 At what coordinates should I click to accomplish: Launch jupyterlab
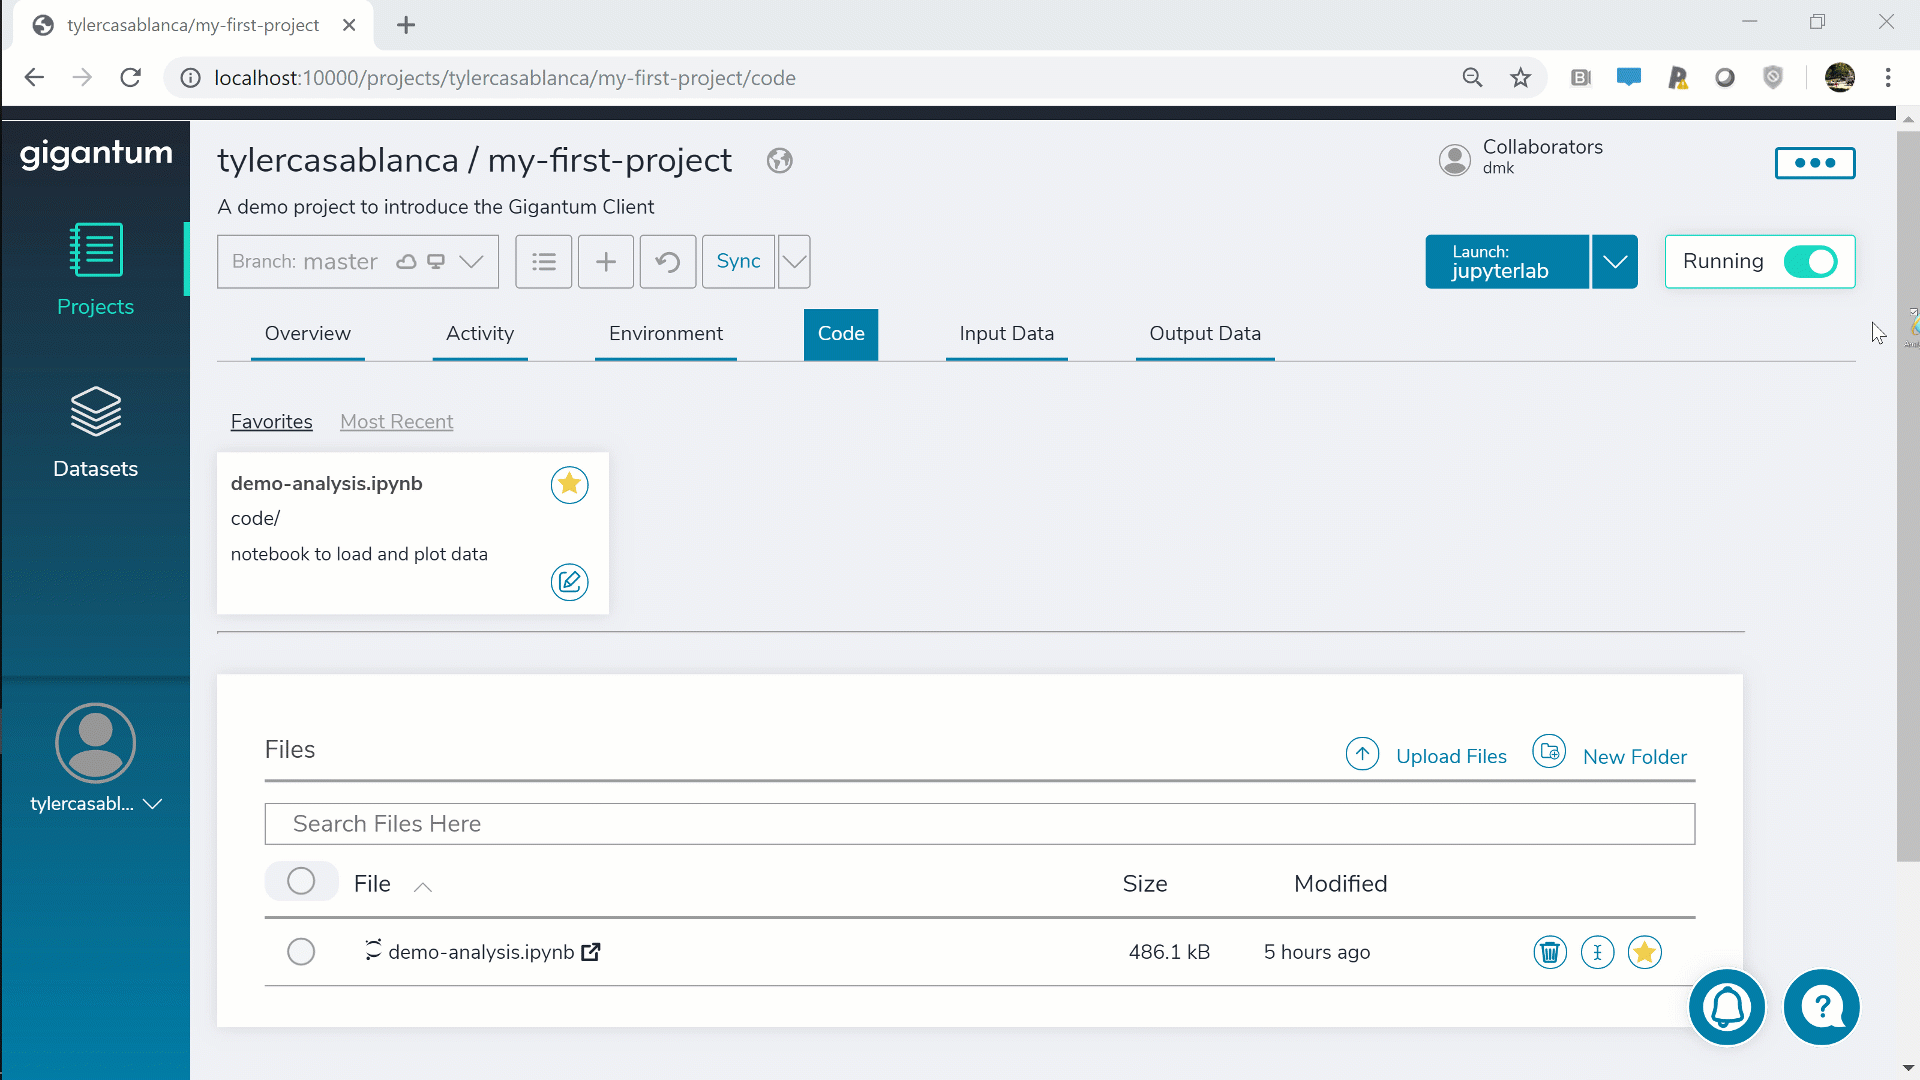(x=1507, y=262)
